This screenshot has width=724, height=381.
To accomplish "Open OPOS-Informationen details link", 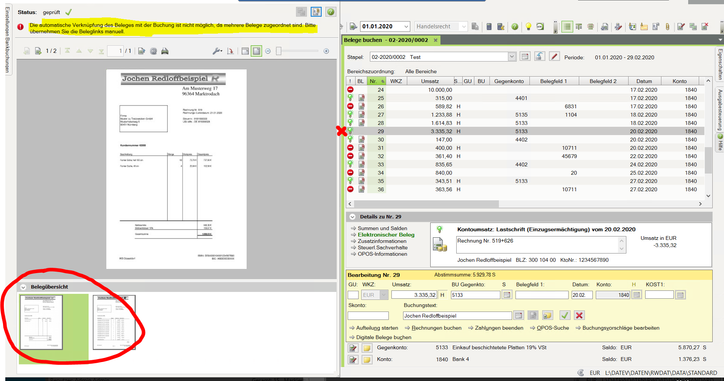I will coord(382,254).
